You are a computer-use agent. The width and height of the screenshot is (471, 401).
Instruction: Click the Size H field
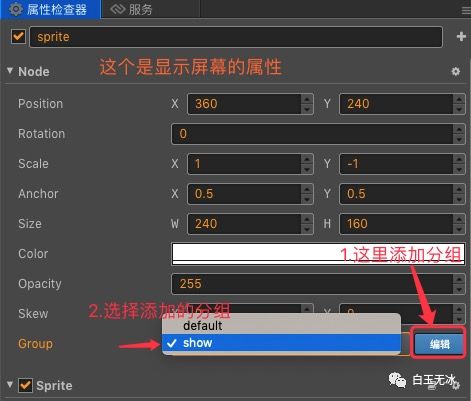pos(396,224)
